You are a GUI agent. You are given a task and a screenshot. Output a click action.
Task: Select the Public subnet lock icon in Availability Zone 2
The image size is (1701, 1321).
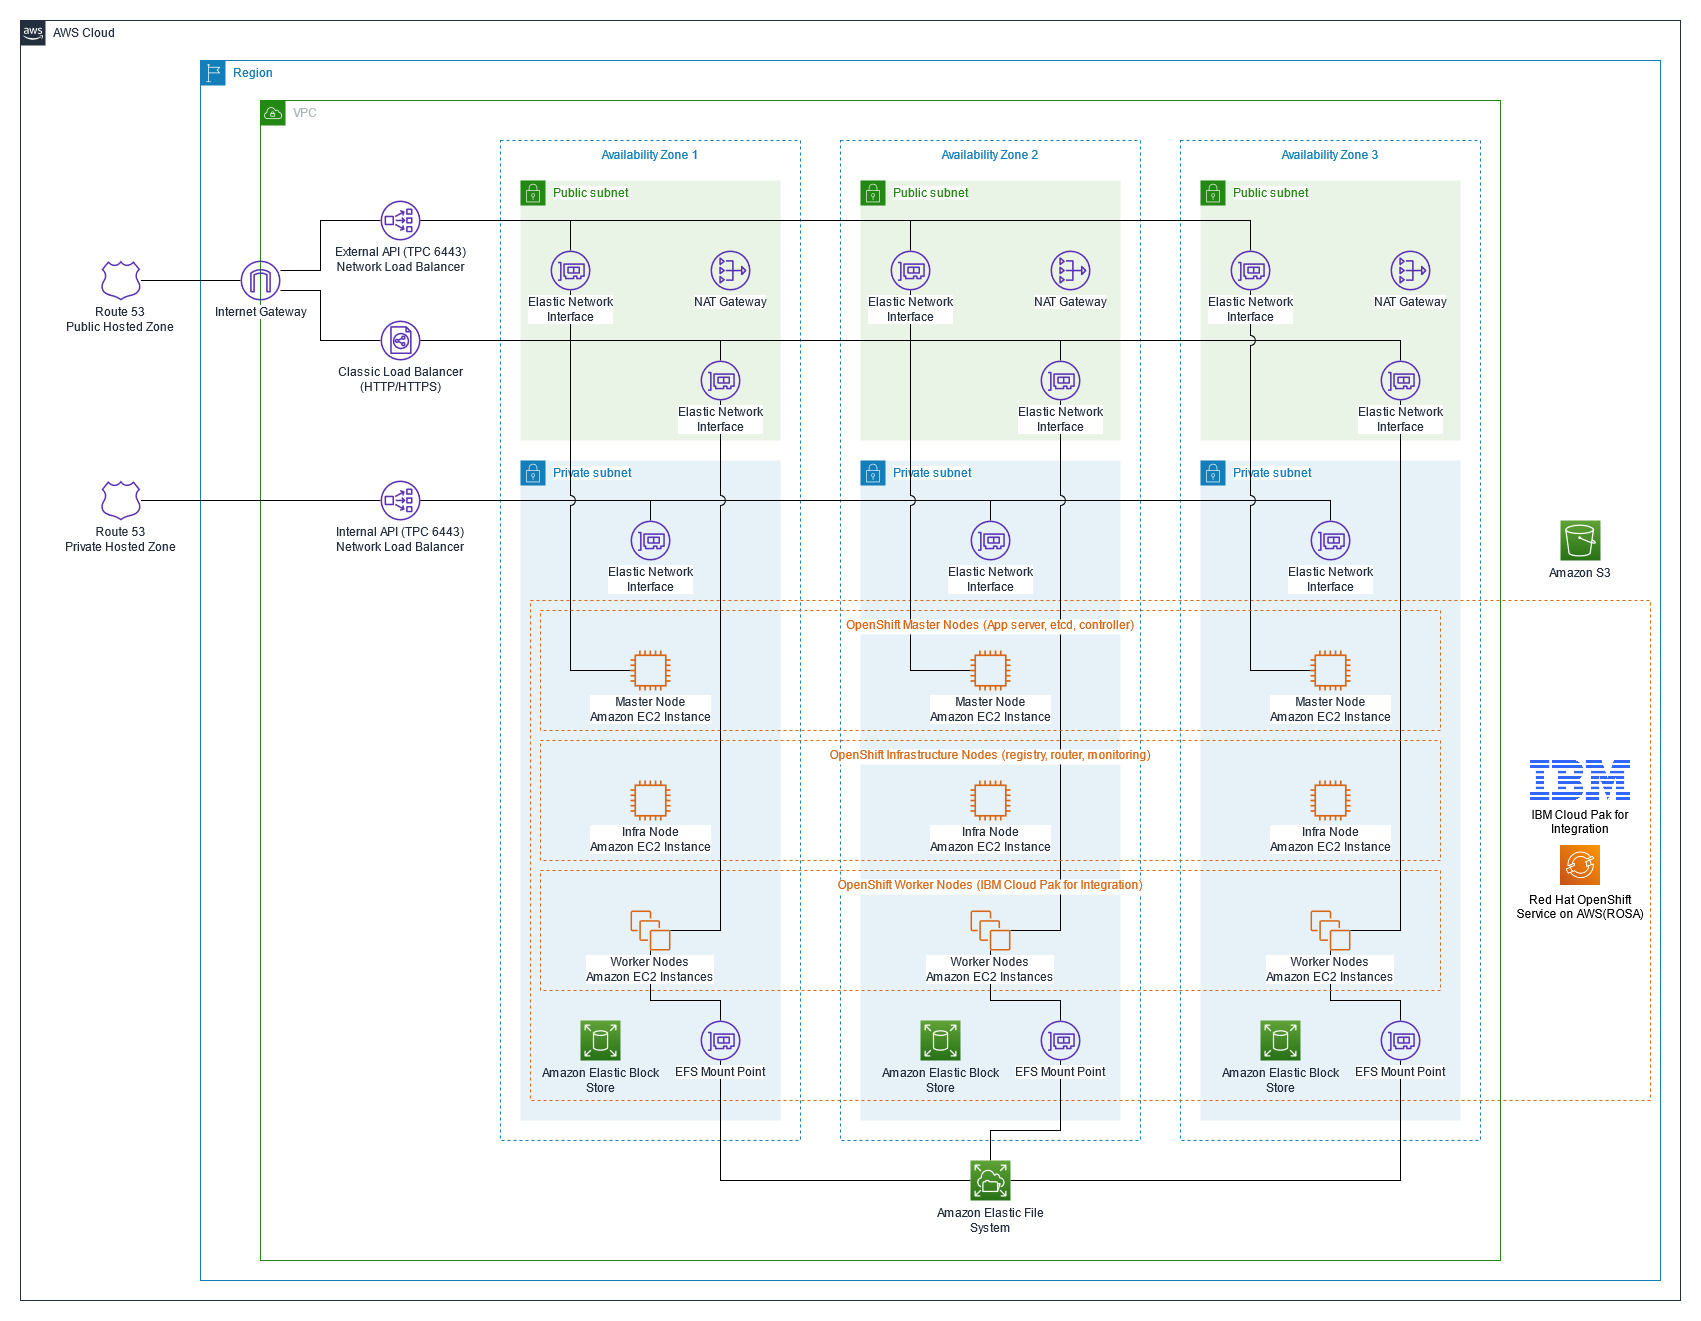pyautogui.click(x=872, y=193)
